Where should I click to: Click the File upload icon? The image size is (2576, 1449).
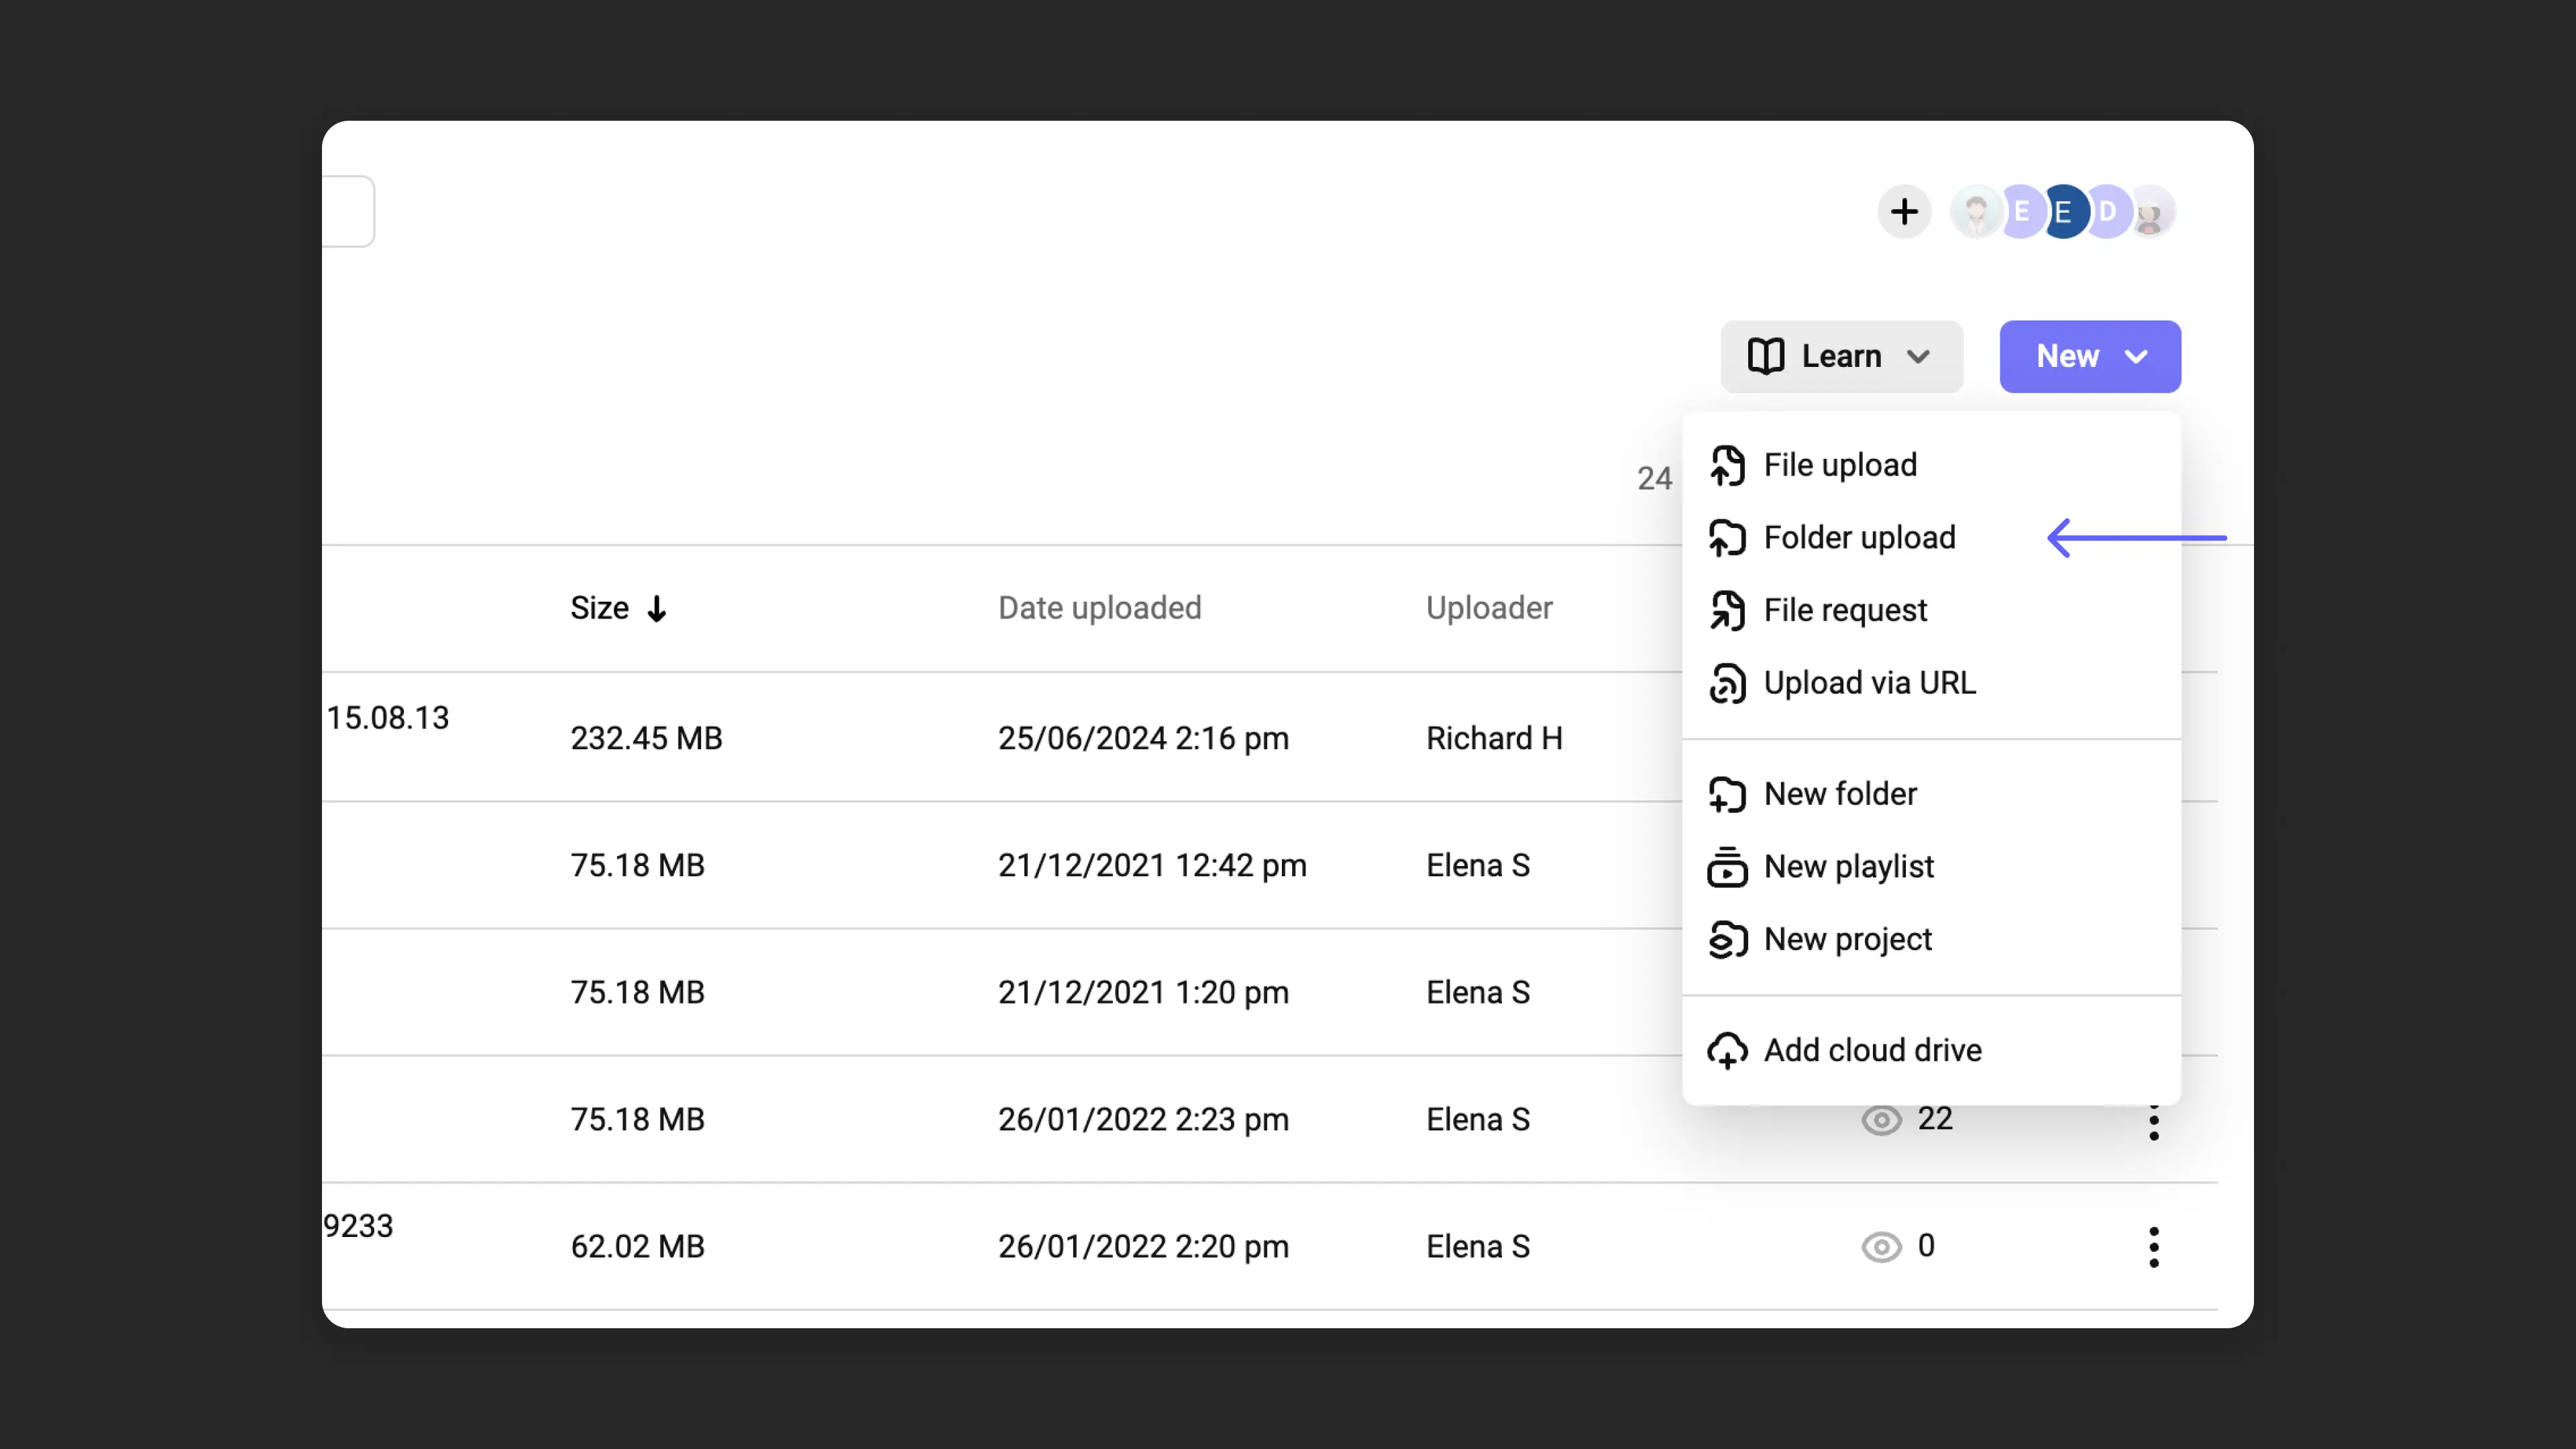(x=1727, y=466)
